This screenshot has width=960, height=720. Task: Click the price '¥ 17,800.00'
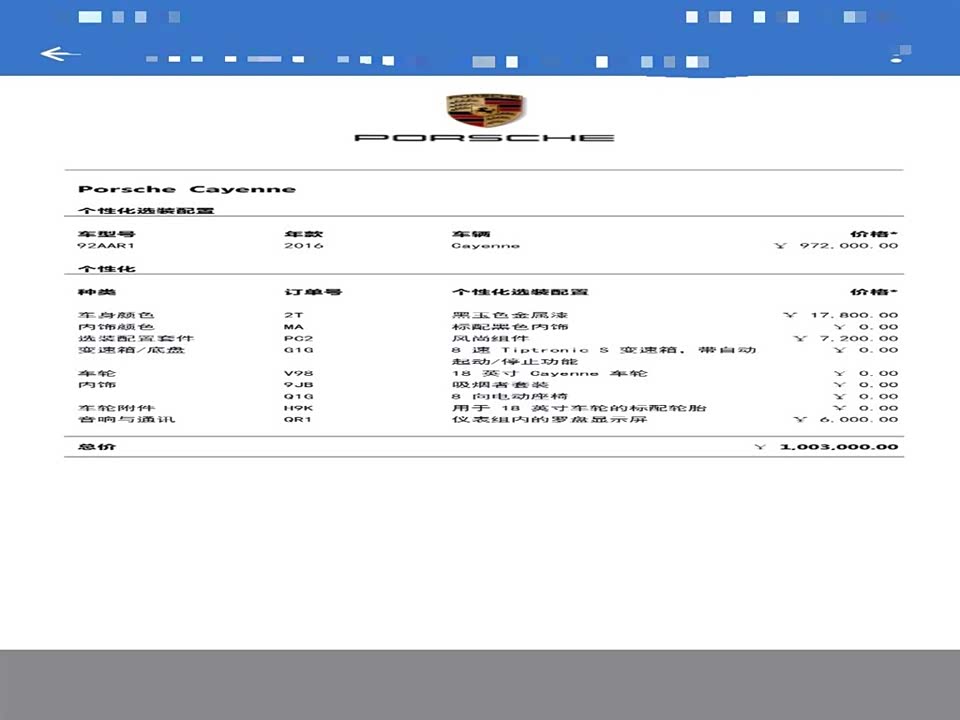point(841,315)
